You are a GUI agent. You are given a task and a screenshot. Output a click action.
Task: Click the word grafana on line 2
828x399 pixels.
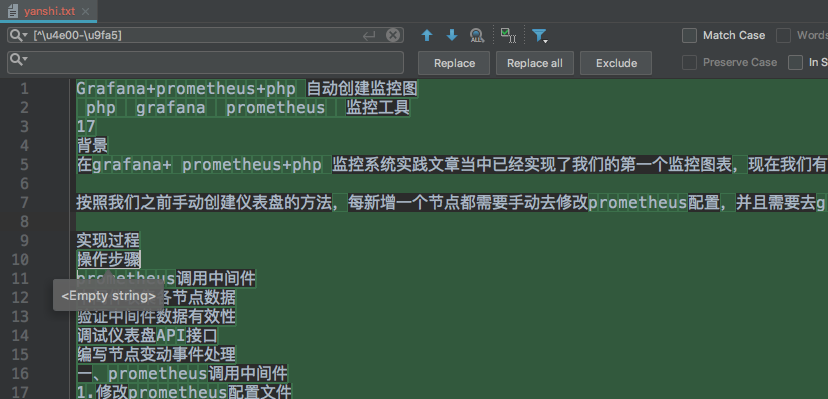(x=171, y=108)
